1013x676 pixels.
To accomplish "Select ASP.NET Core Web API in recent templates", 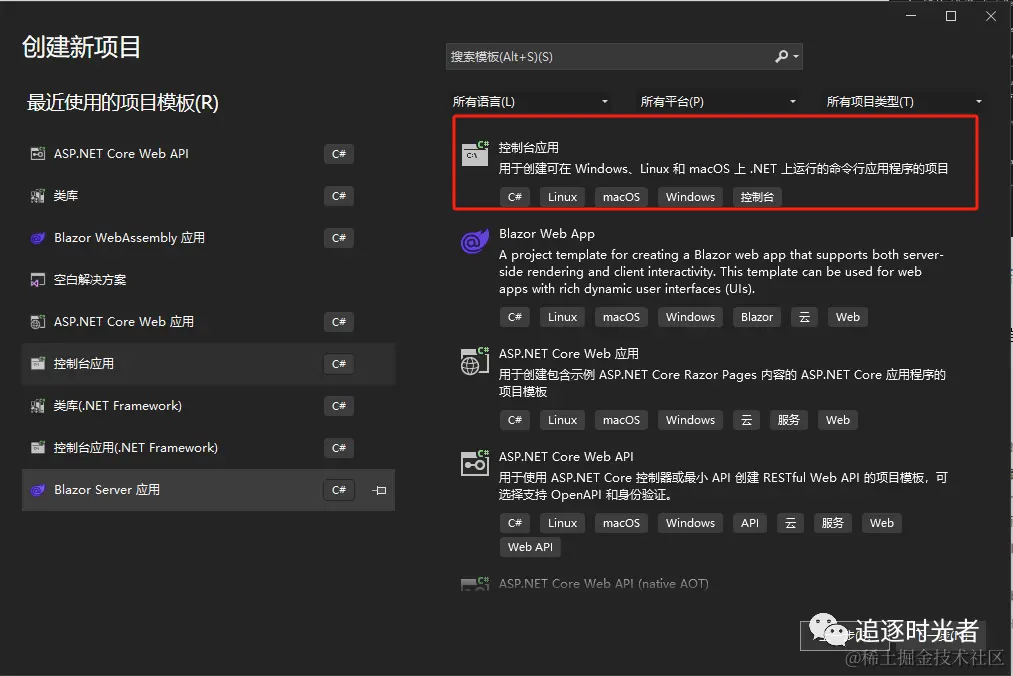I will tap(209, 154).
